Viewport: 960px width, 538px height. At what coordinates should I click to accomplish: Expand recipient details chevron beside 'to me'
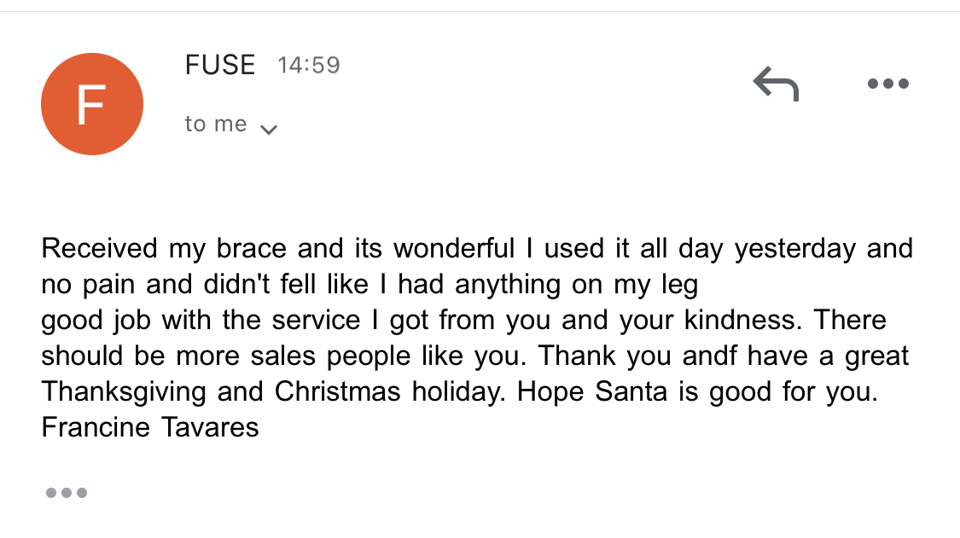pyautogui.click(x=269, y=129)
